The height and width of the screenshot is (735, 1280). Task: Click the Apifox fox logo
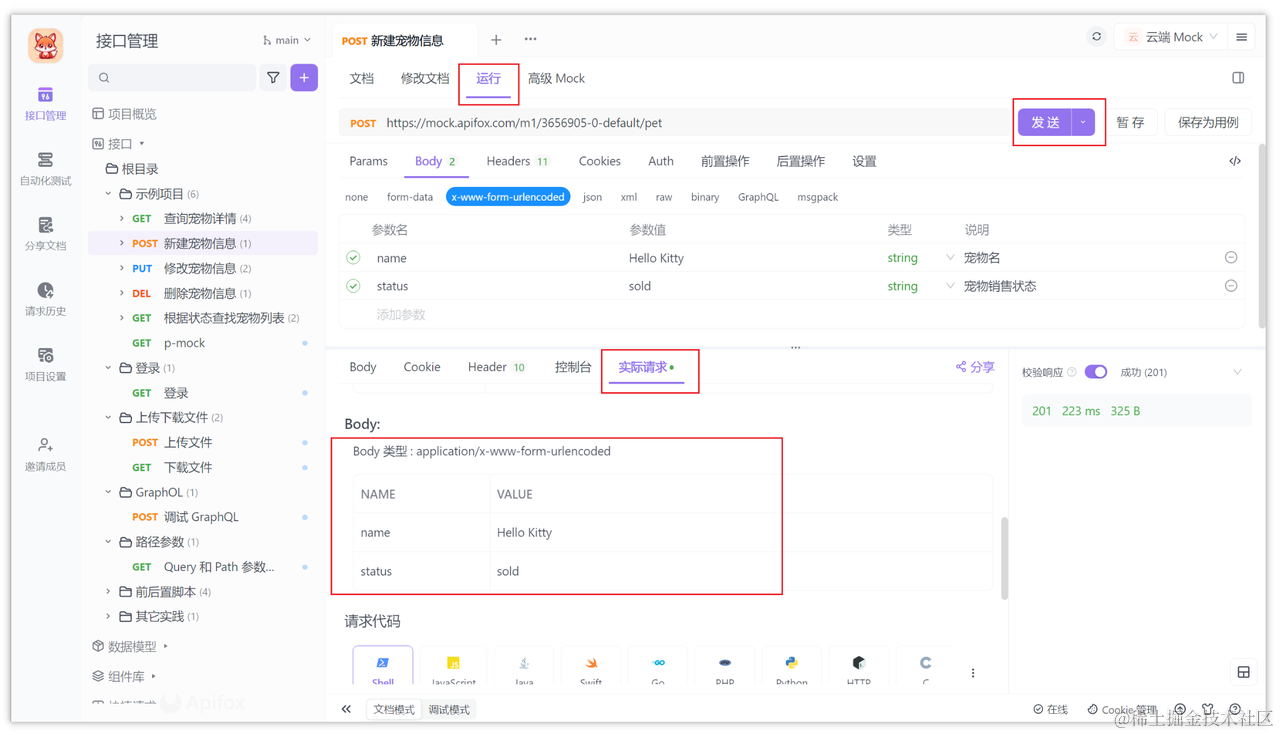click(45, 45)
